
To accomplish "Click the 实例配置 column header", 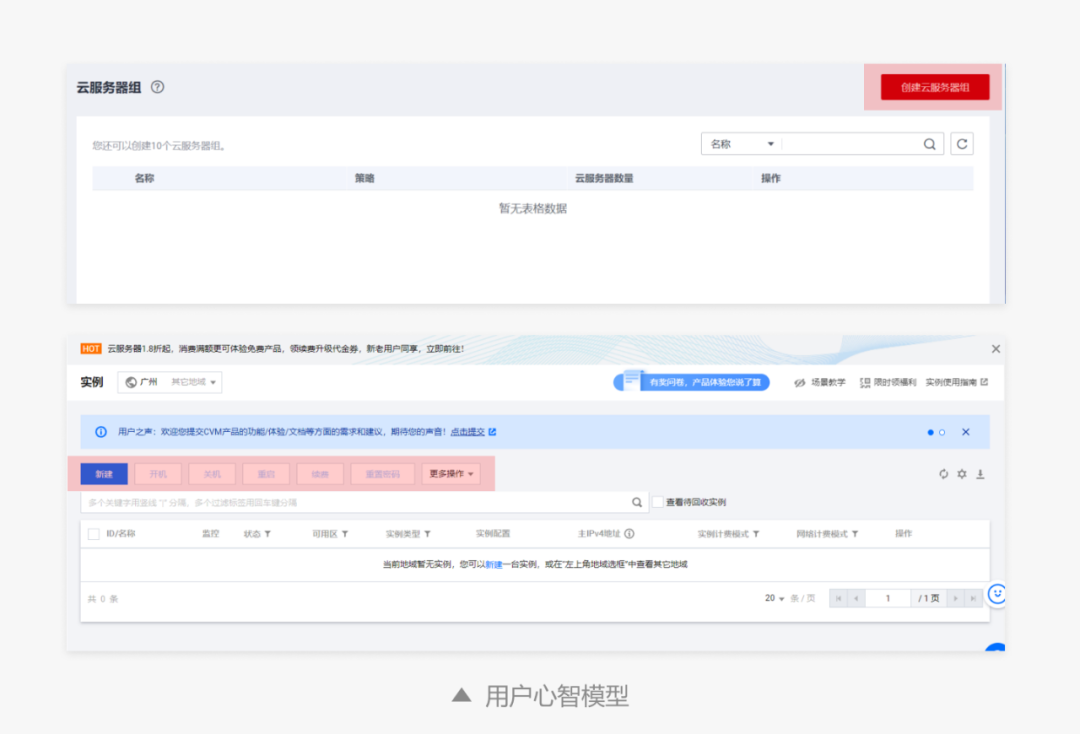I will [x=492, y=534].
